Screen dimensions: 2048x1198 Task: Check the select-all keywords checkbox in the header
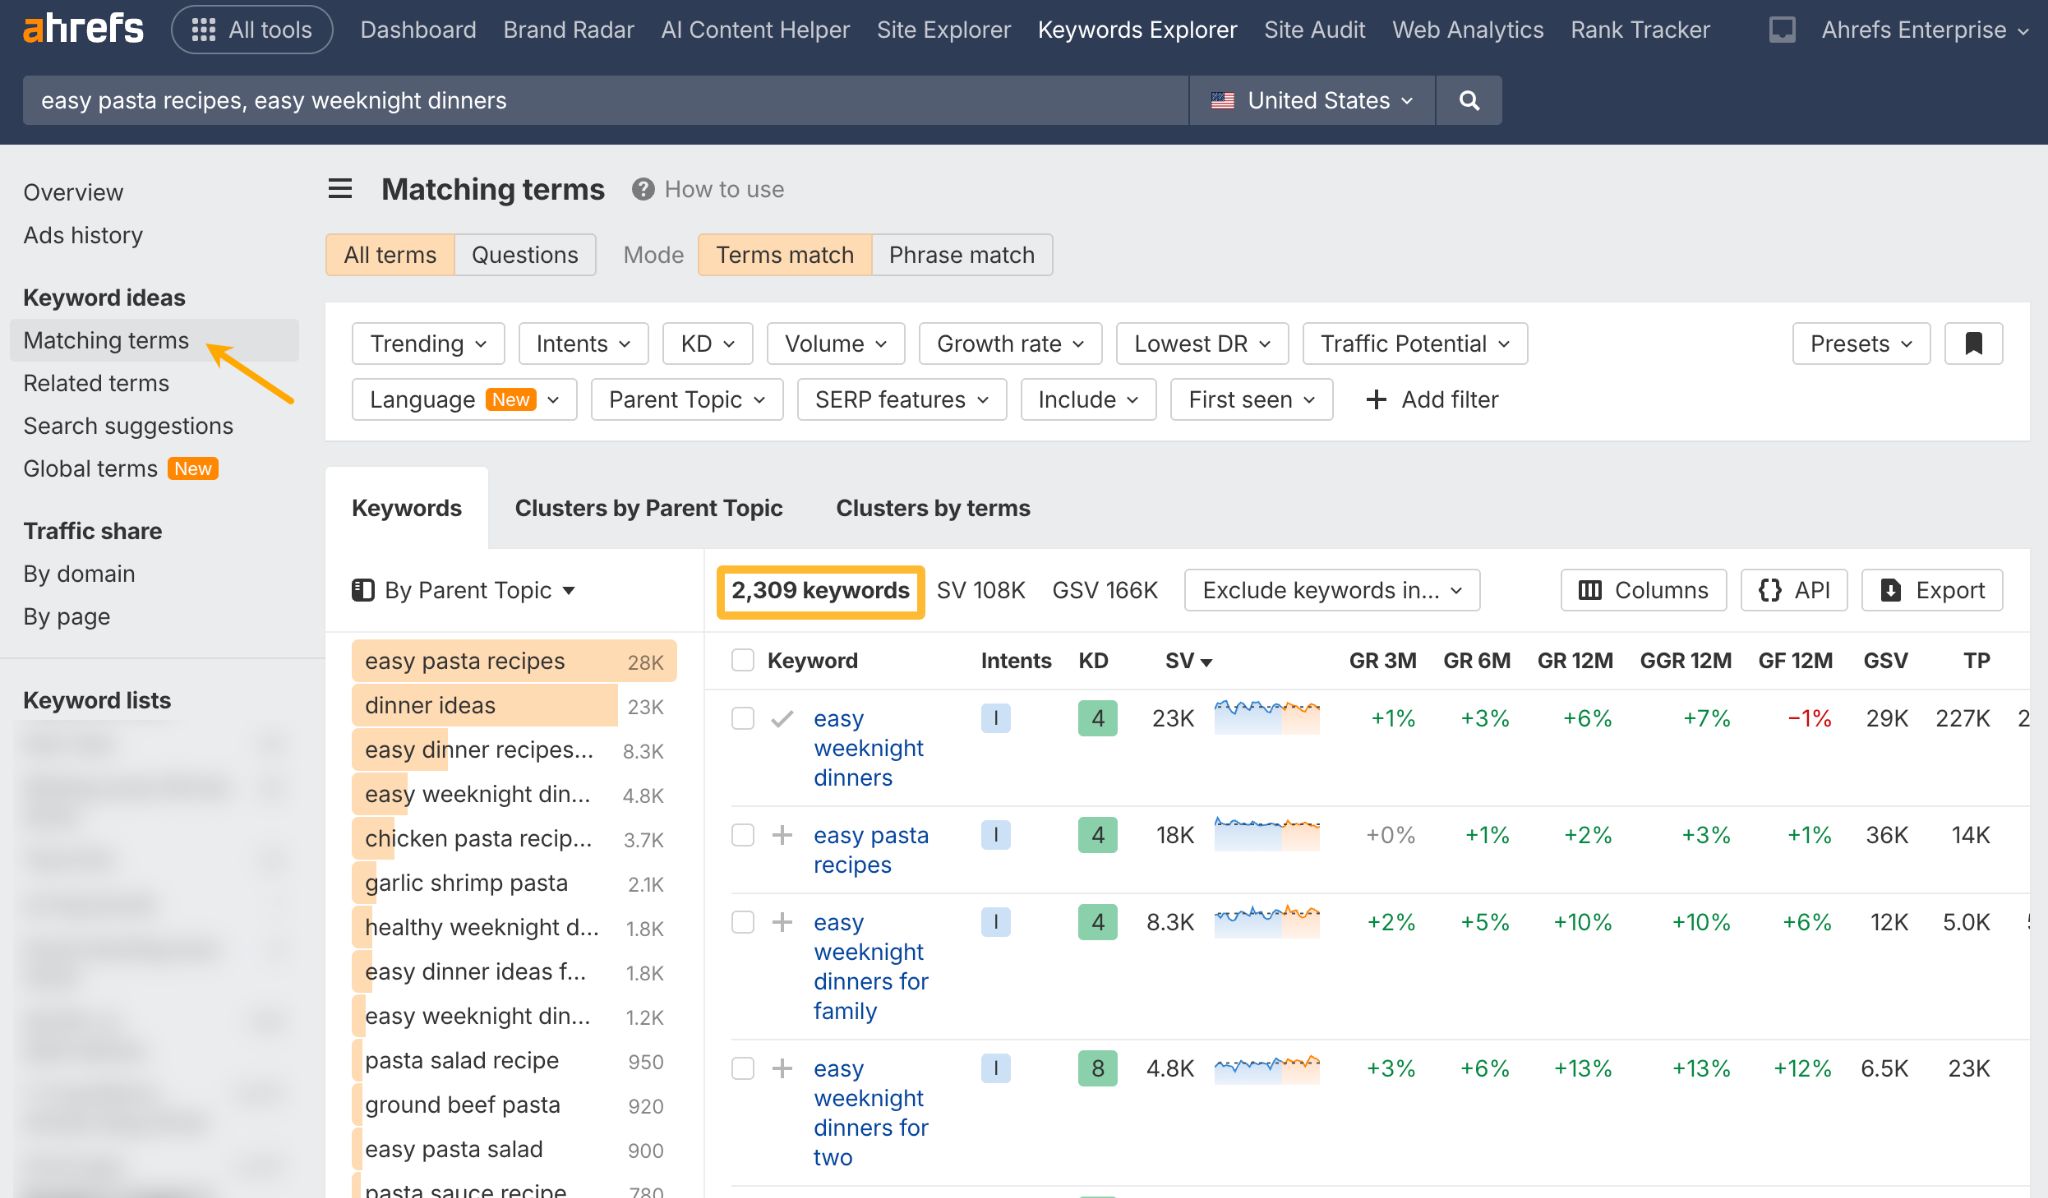pos(743,660)
